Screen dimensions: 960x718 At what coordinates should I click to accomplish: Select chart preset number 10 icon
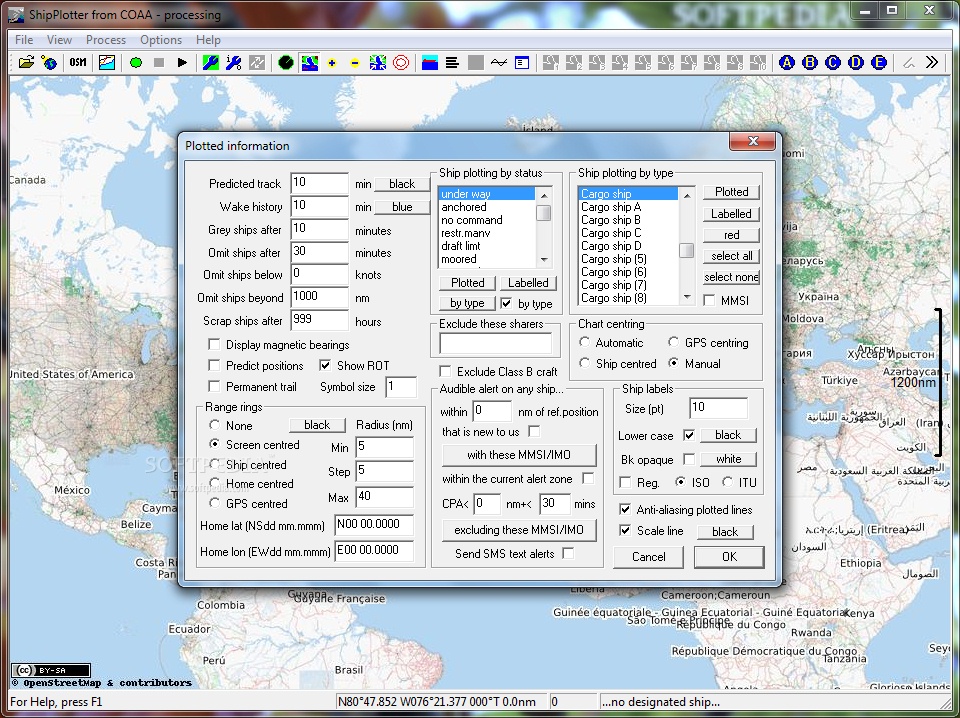758,62
